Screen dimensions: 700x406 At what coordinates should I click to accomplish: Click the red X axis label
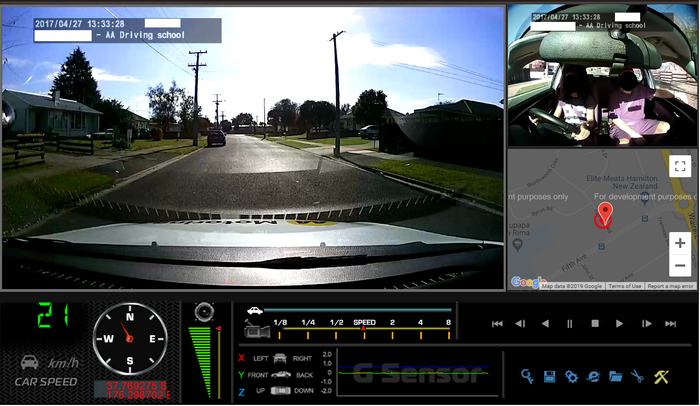tap(242, 358)
